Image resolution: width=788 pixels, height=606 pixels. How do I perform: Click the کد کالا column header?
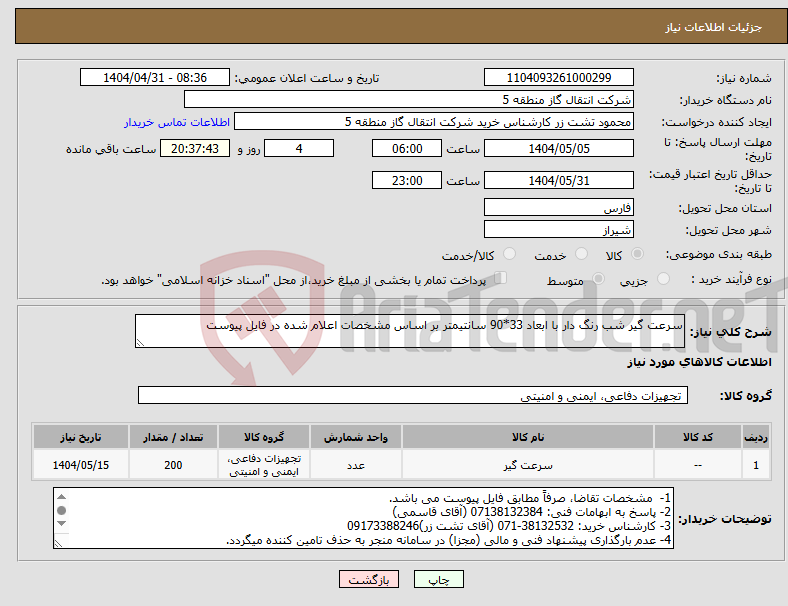(698, 437)
